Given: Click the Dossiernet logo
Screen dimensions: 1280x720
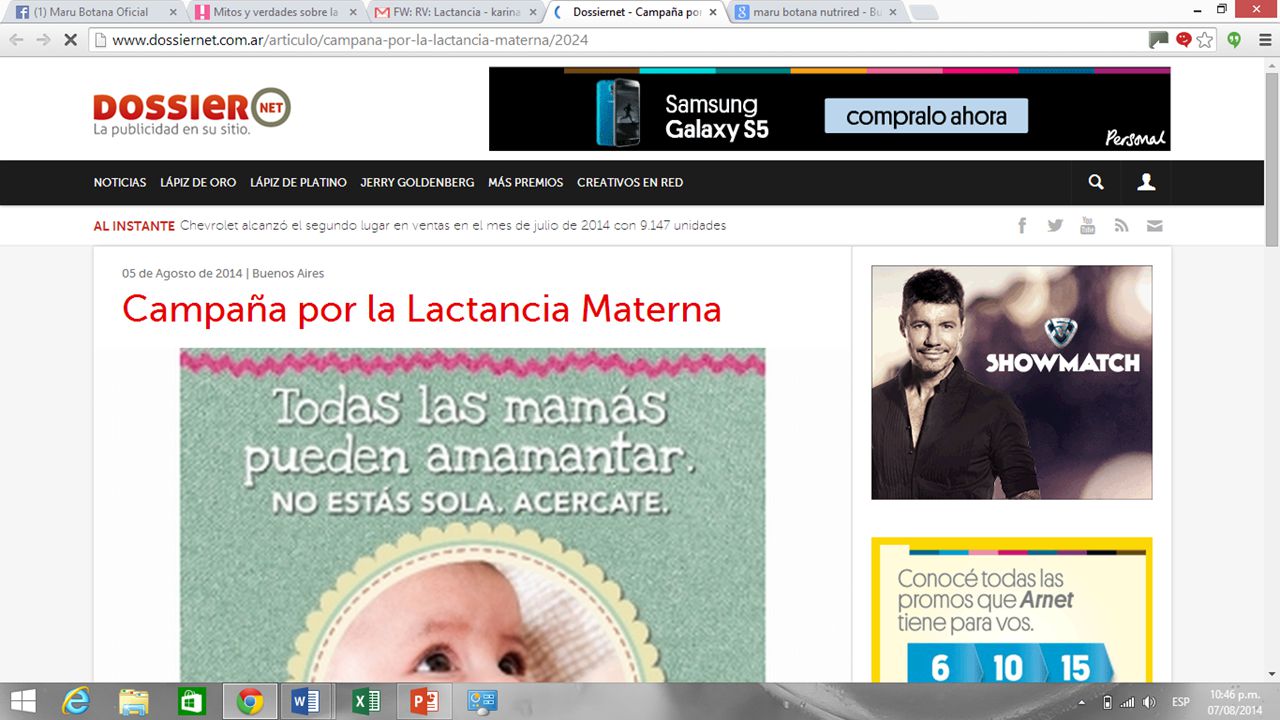Looking at the screenshot, I should 191,112.
